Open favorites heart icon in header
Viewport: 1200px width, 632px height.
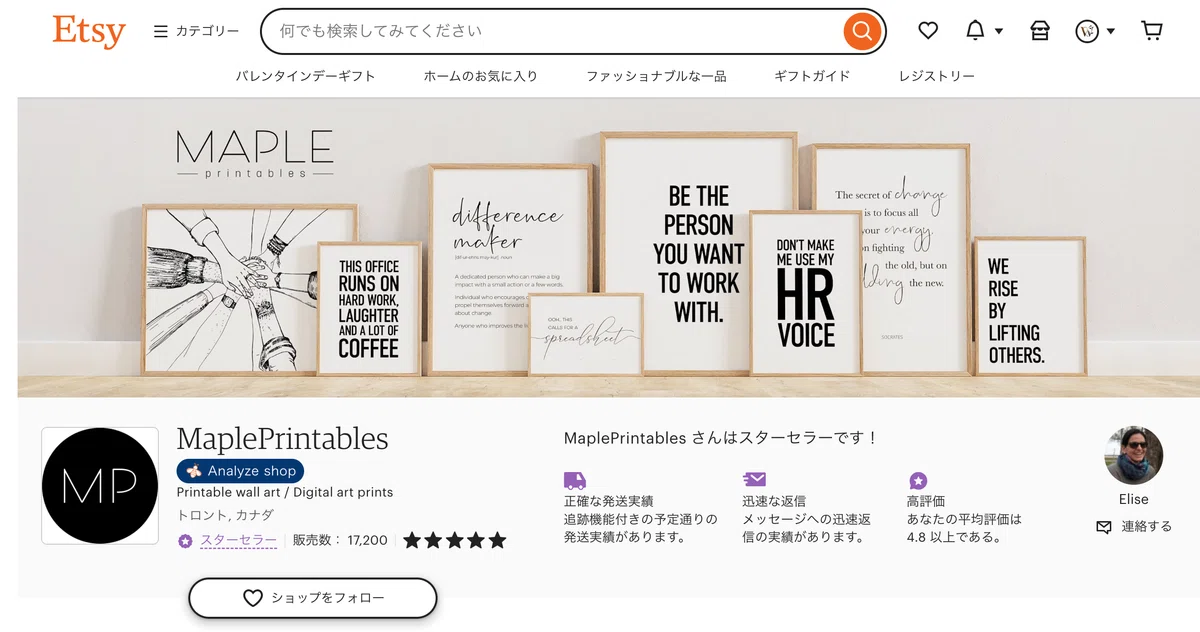click(928, 31)
